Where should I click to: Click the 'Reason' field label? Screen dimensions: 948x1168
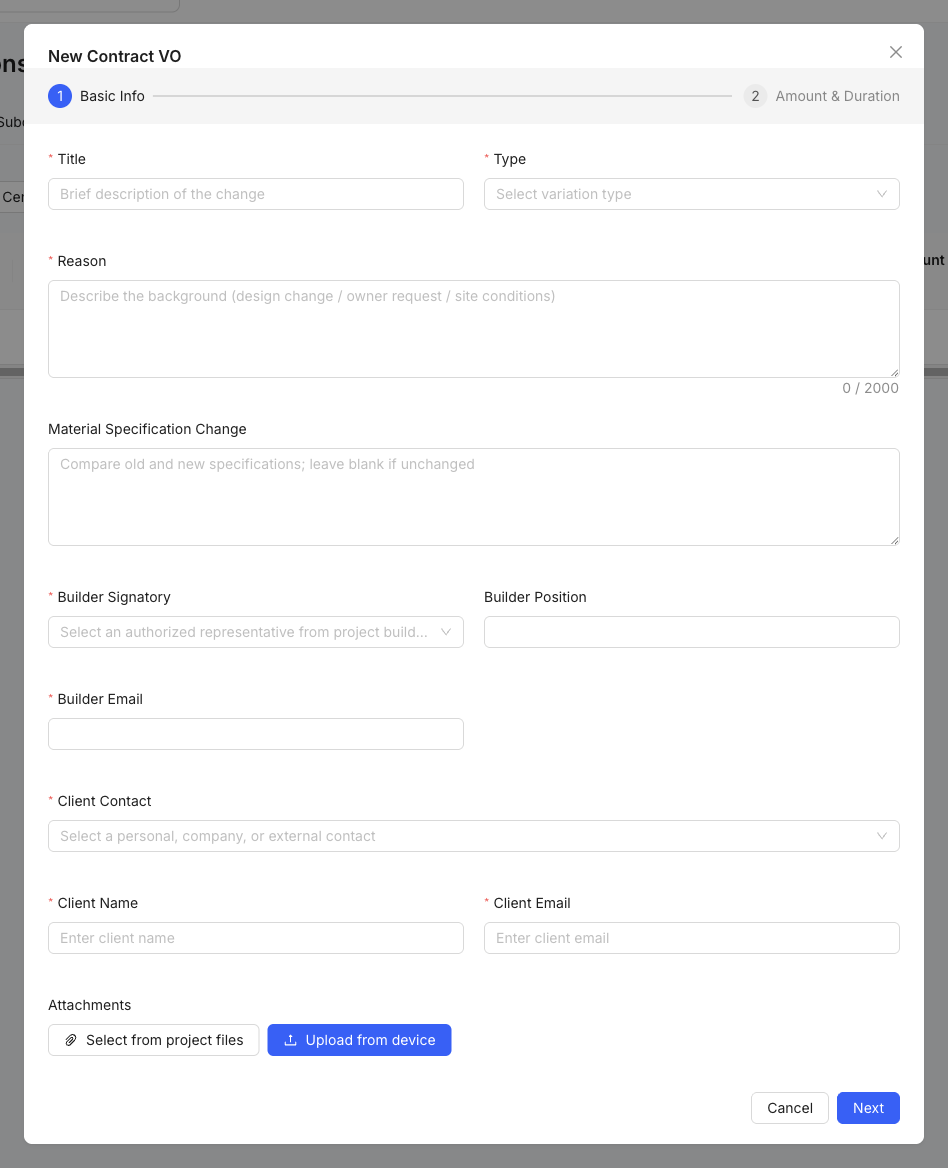click(x=82, y=261)
